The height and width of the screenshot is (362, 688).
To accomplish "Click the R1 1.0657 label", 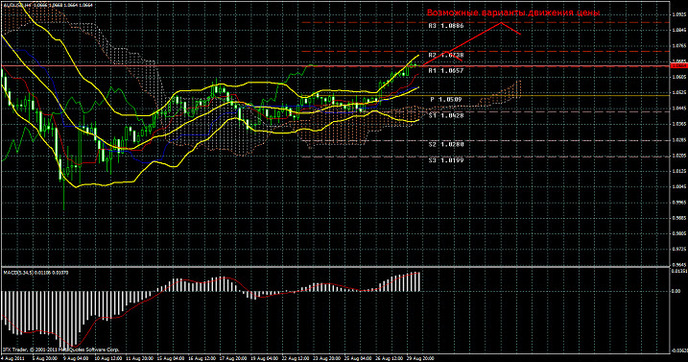I will tap(446, 71).
